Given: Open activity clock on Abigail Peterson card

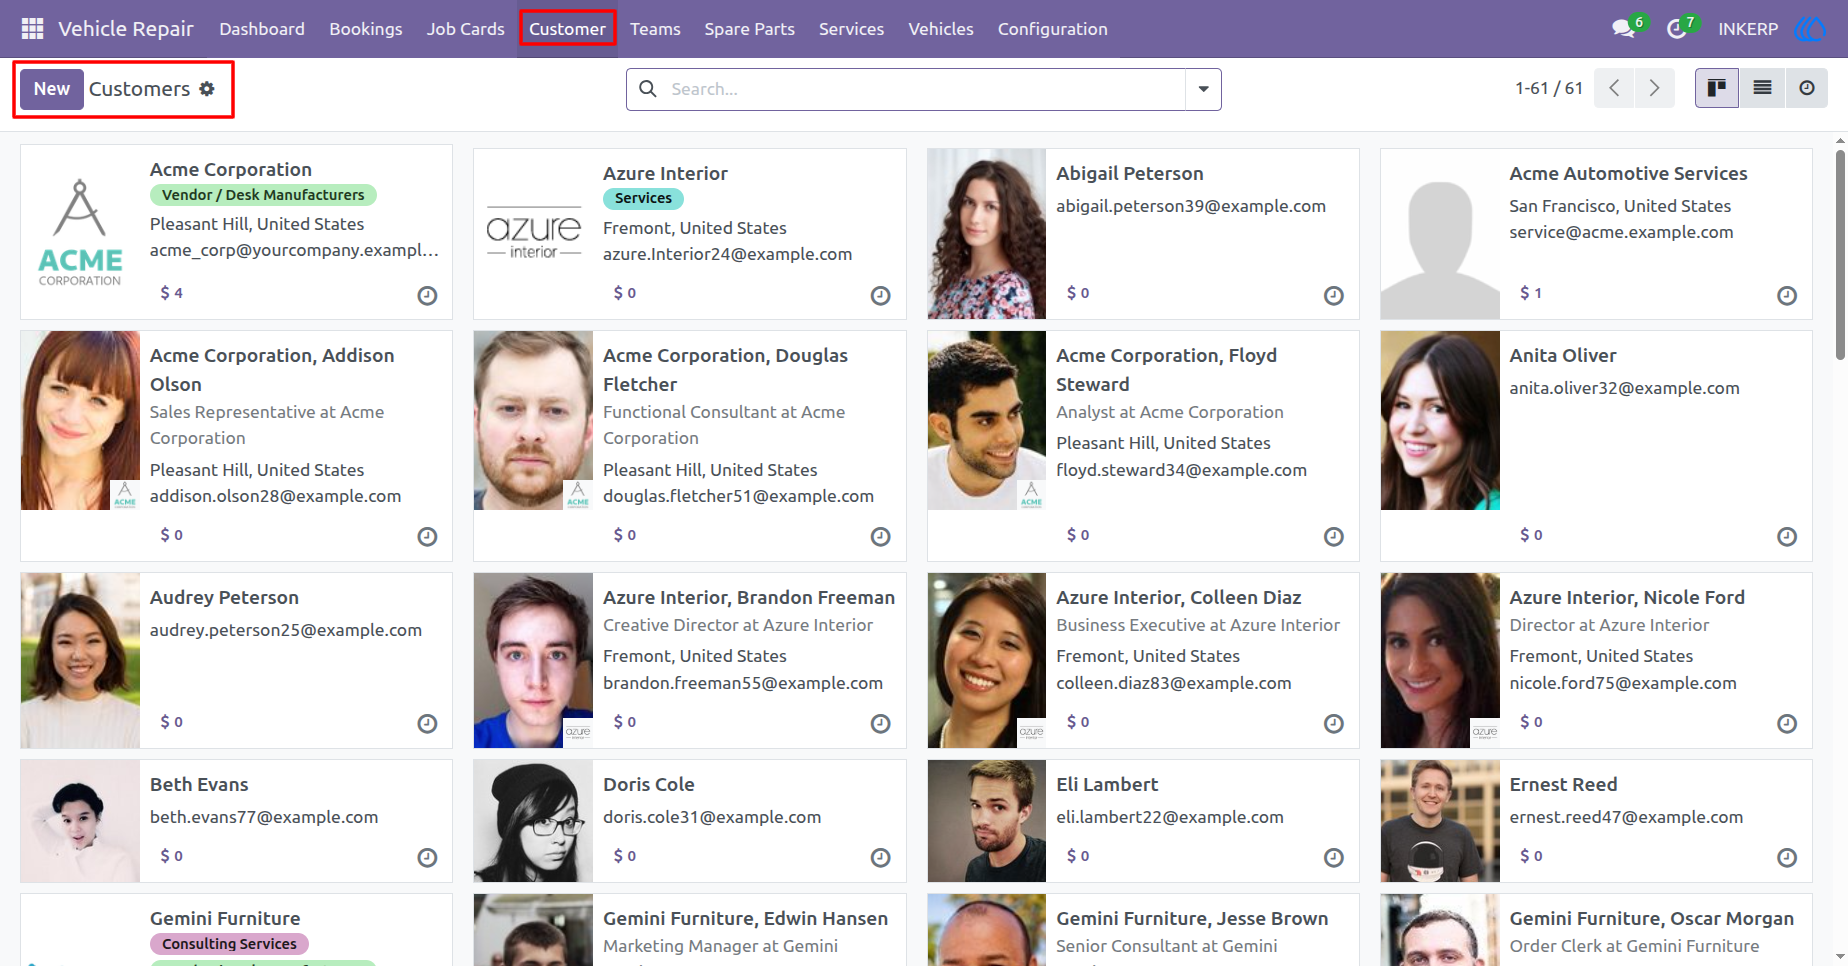Looking at the screenshot, I should coord(1333,295).
